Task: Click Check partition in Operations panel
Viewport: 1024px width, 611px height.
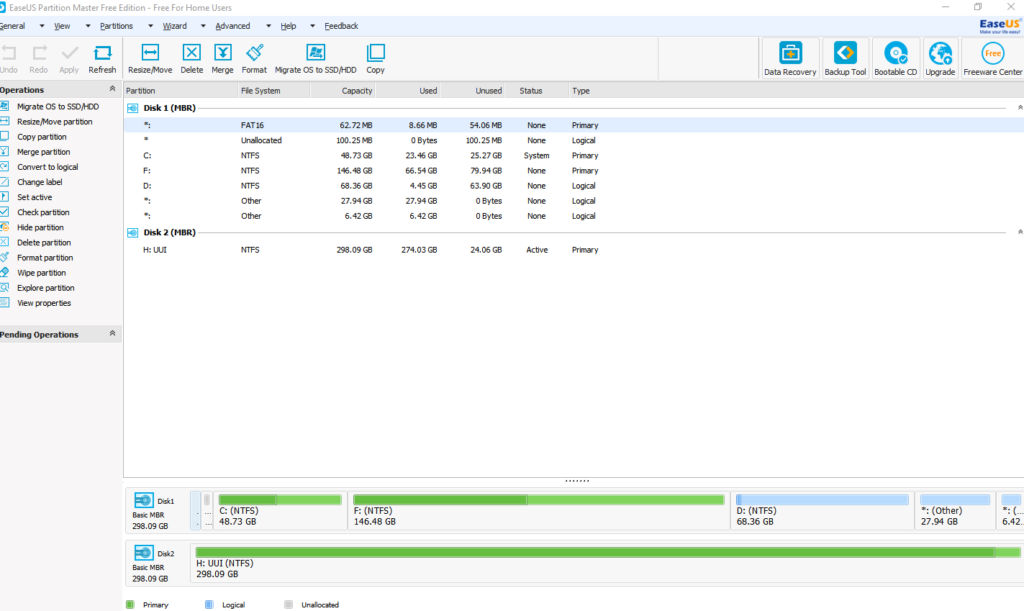Action: 42,212
